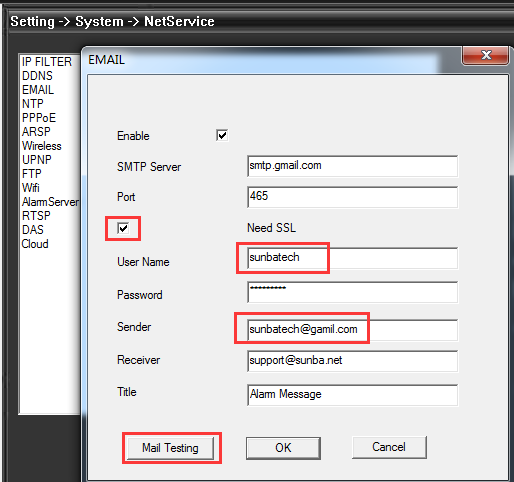Click into the Port number field

(353, 197)
